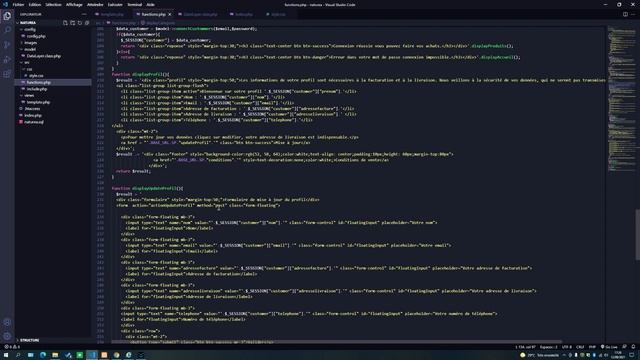Open Microsoft Edge from taskbar
This screenshot has height=360, width=640.
(42, 355)
